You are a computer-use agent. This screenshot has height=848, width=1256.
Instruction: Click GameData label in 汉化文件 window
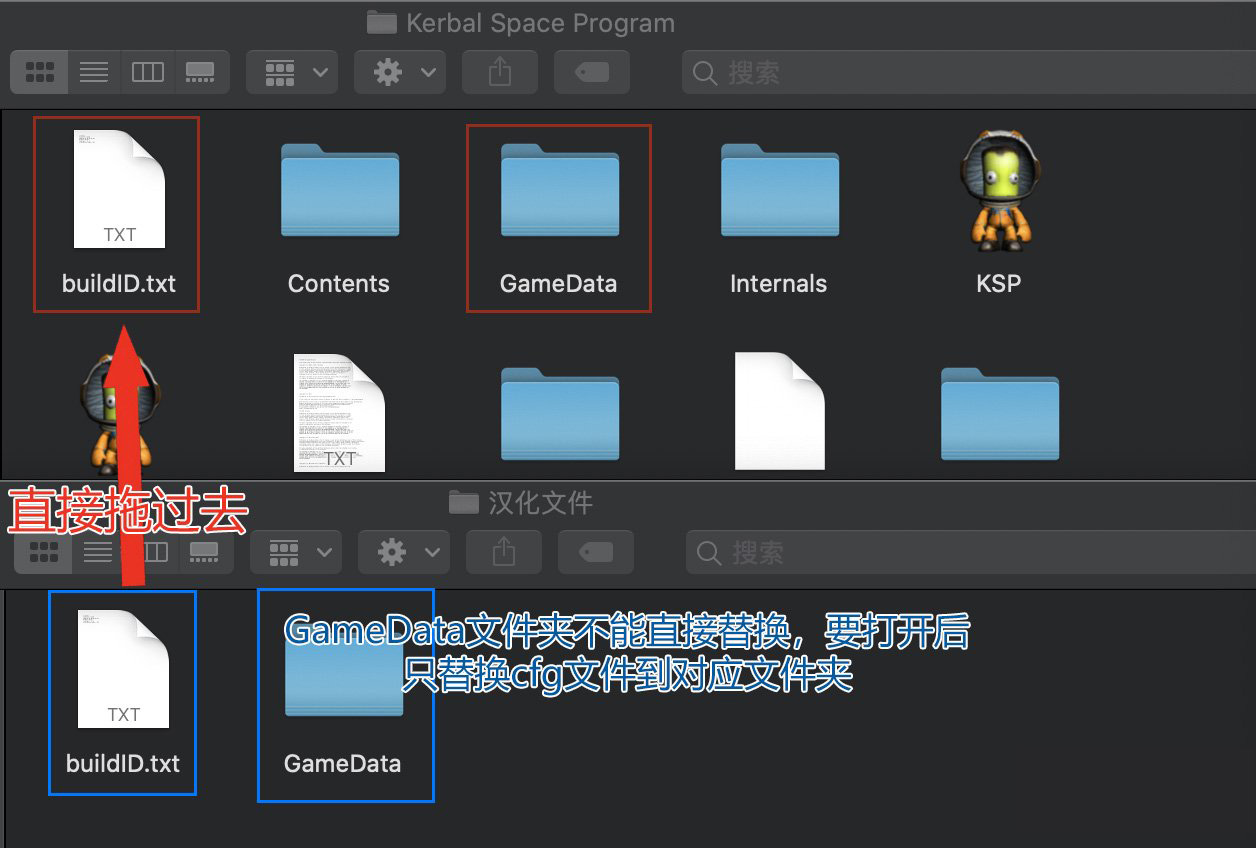[x=343, y=764]
